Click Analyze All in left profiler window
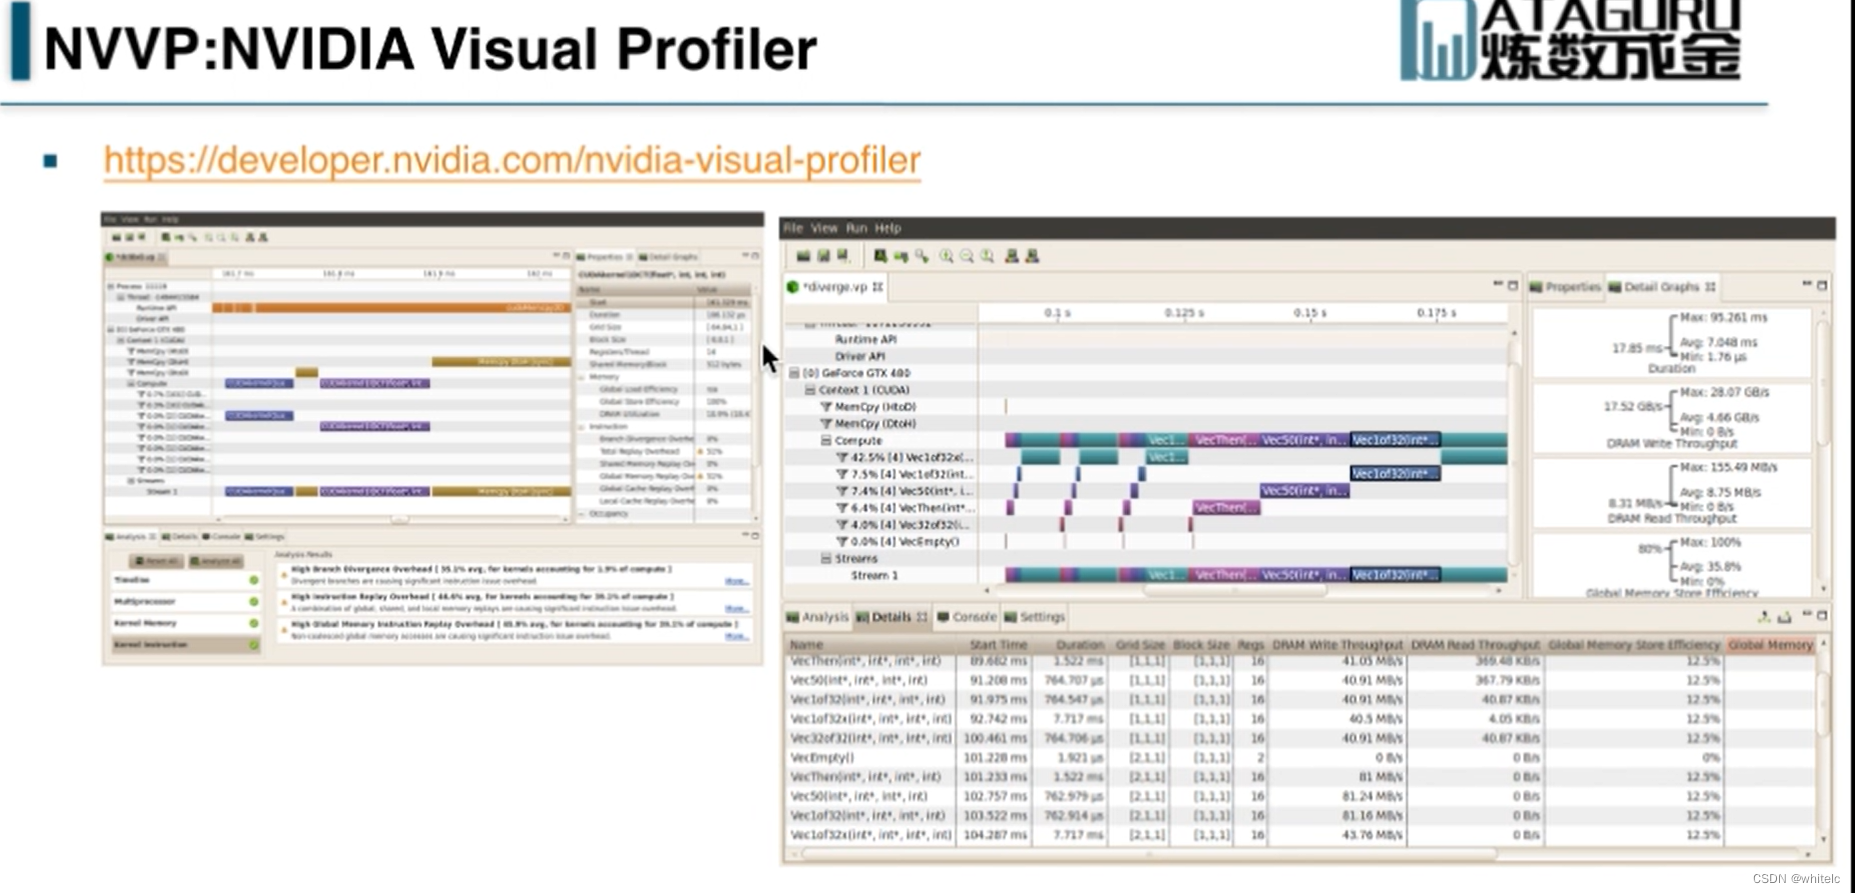Image resolution: width=1855 pixels, height=893 pixels. click(215, 561)
